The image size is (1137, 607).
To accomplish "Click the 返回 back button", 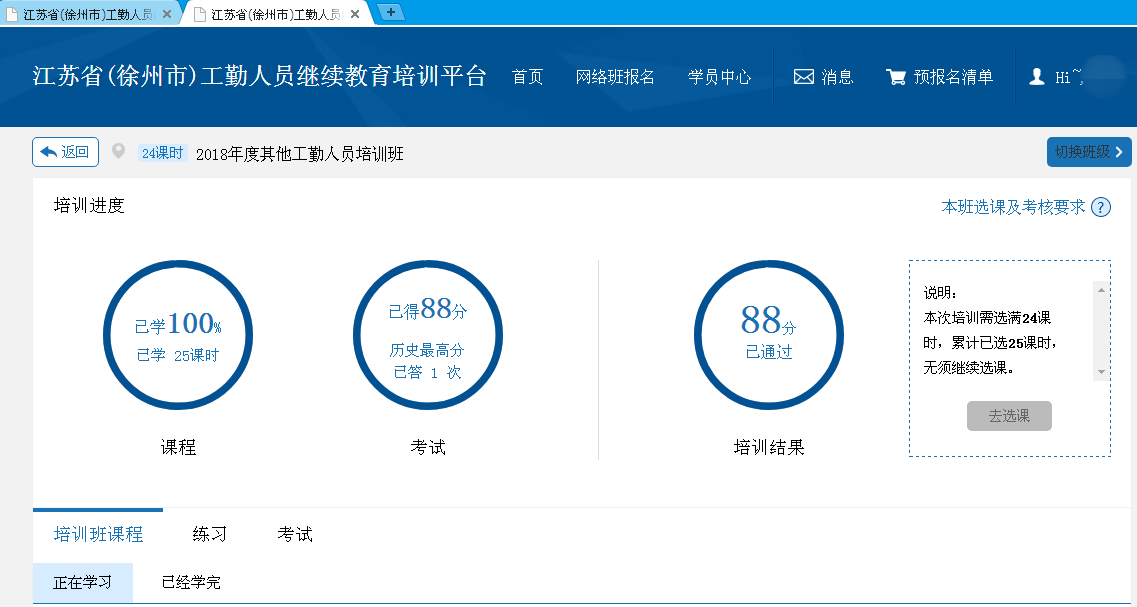I will pos(65,152).
